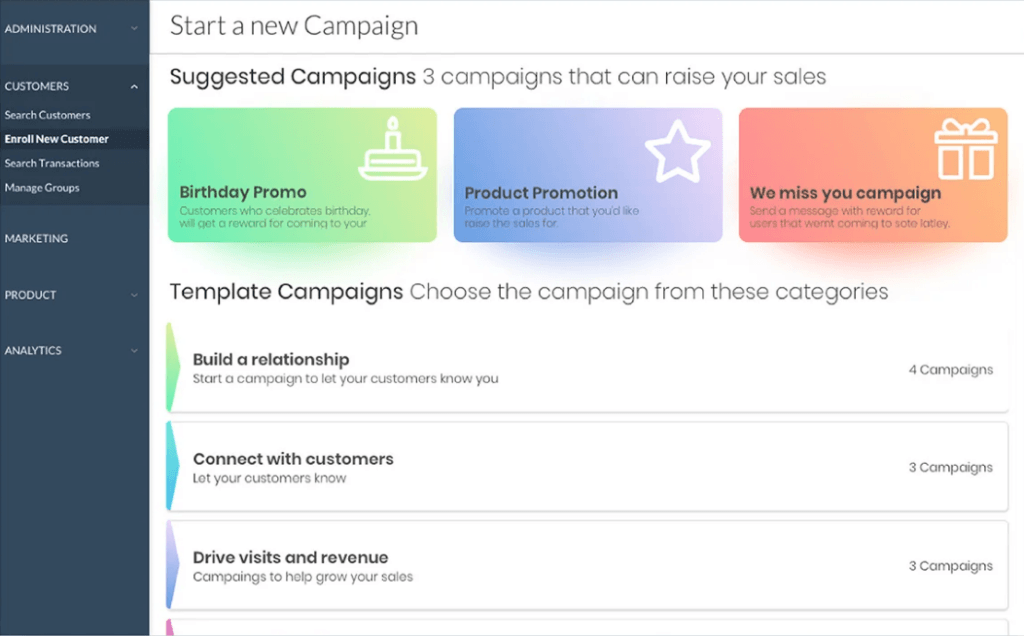Click the pink arrow at the bottom category

[172, 630]
